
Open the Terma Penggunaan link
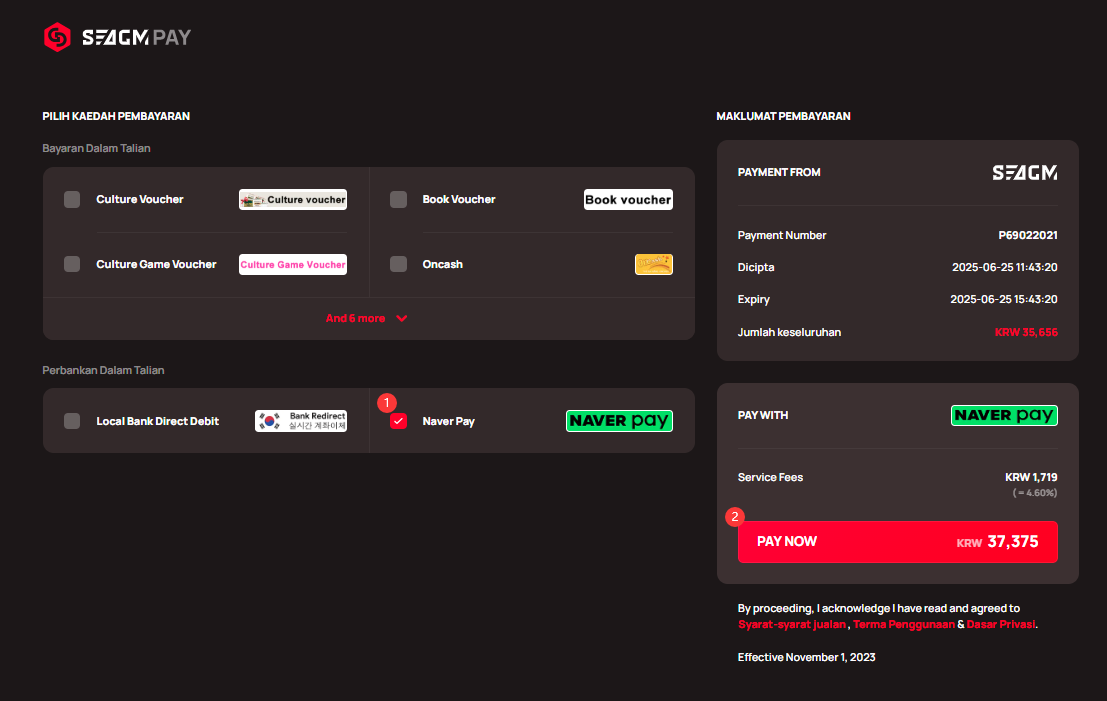(x=904, y=625)
